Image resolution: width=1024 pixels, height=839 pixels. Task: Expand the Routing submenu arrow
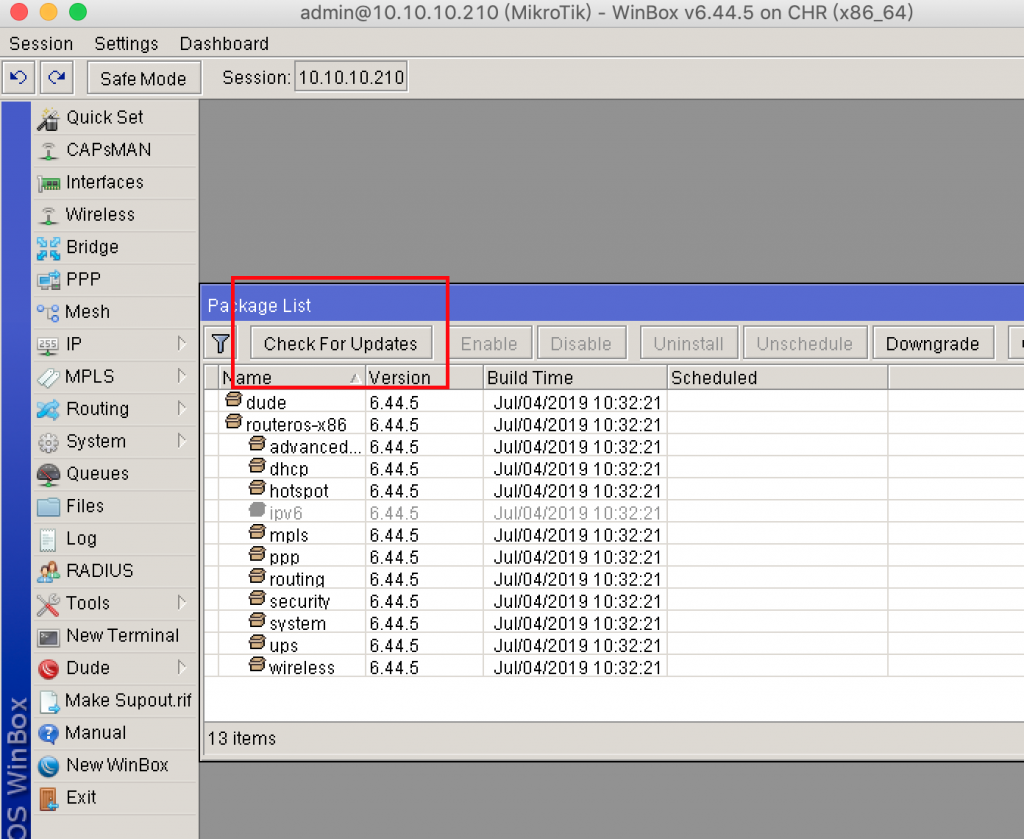[x=182, y=409]
